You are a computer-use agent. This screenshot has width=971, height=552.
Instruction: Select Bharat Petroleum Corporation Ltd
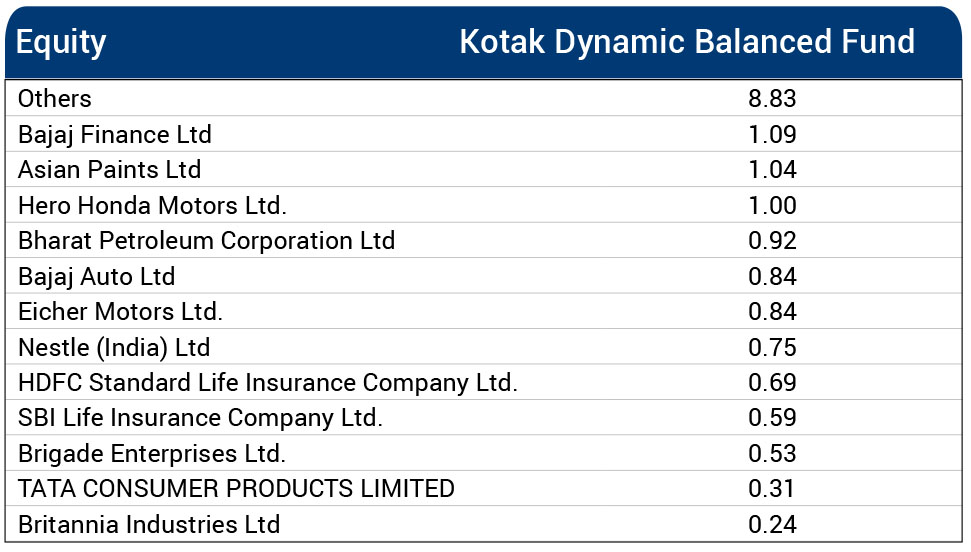[206, 241]
